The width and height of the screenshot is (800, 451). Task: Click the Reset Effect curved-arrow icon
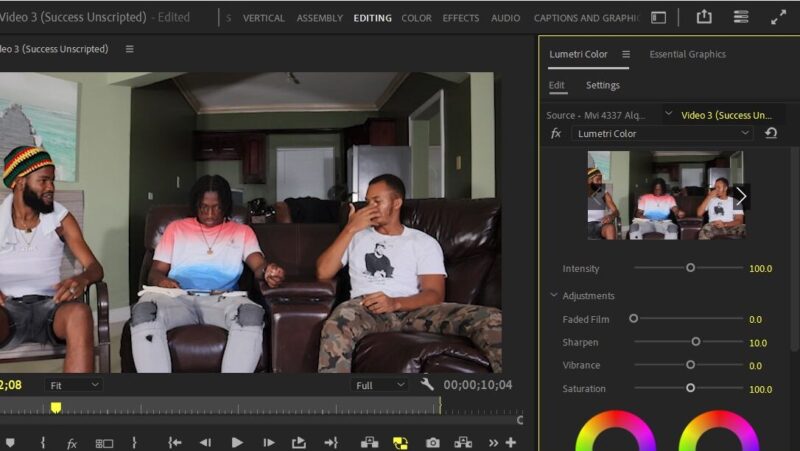click(x=771, y=133)
